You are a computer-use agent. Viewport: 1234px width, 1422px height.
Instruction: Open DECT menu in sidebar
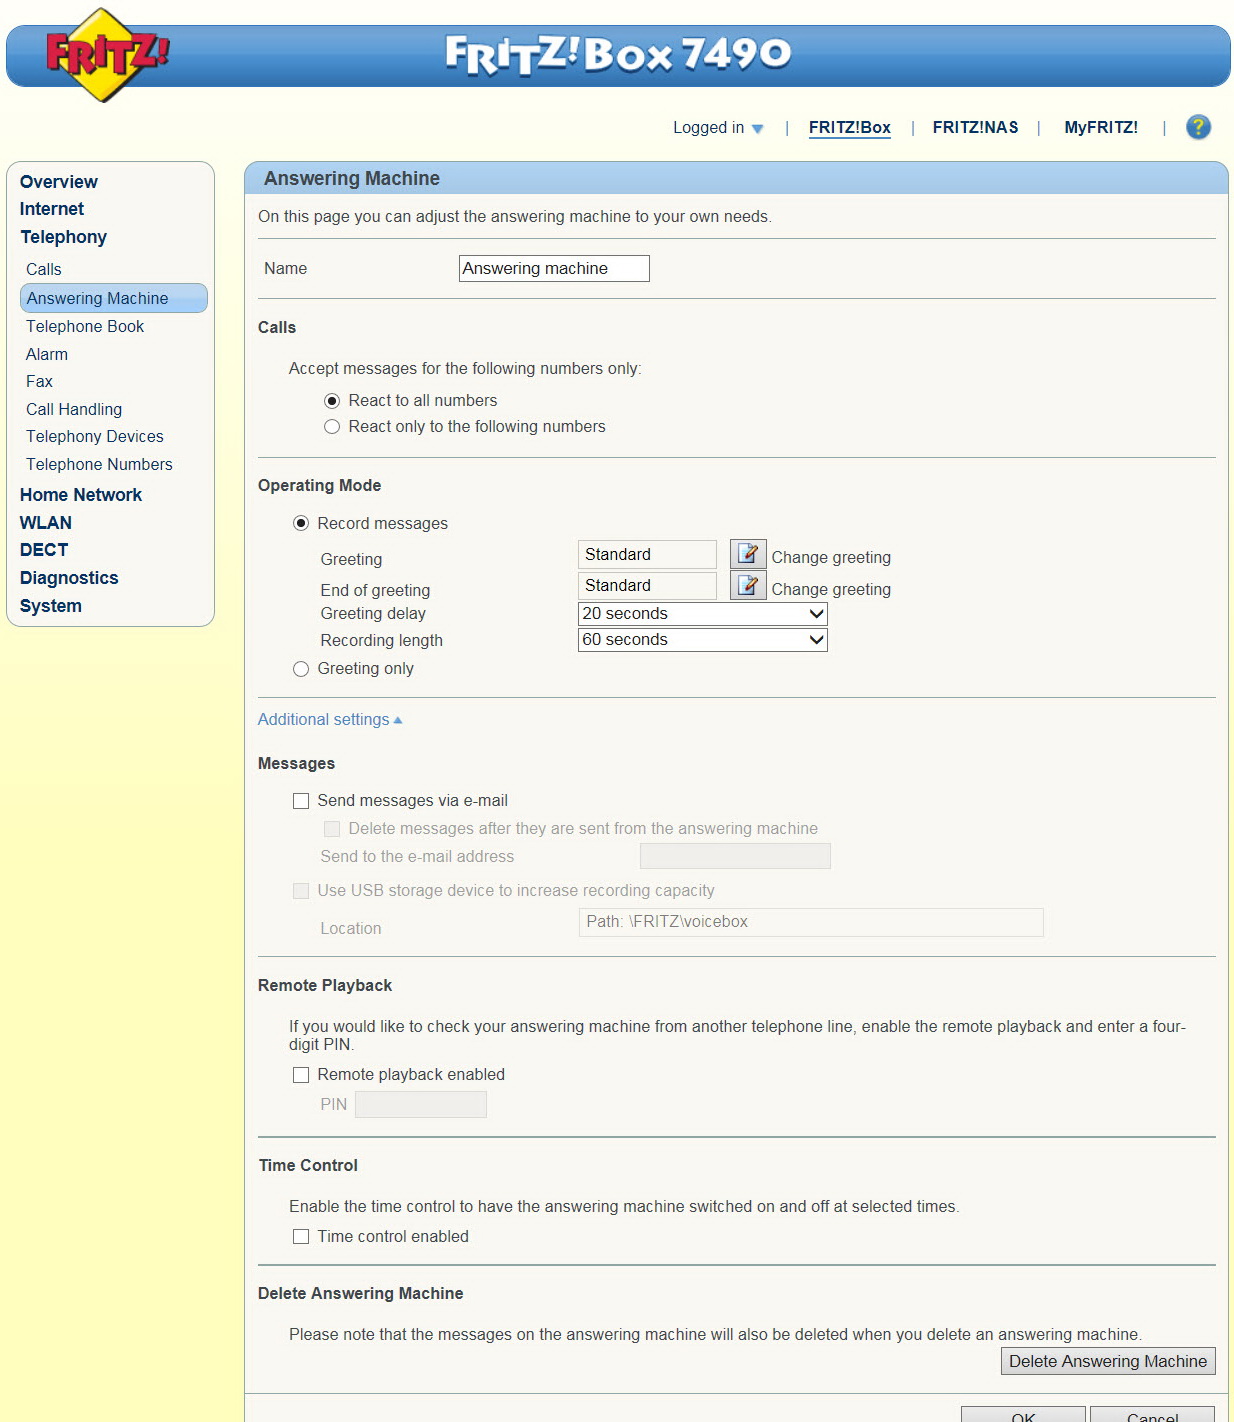coord(44,550)
